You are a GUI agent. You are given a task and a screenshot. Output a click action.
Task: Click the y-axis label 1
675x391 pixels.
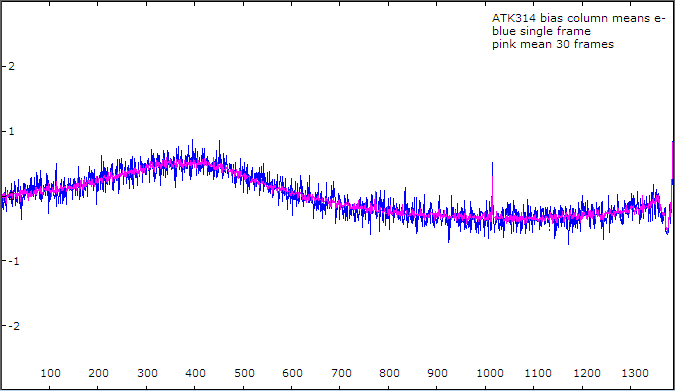click(x=11, y=131)
